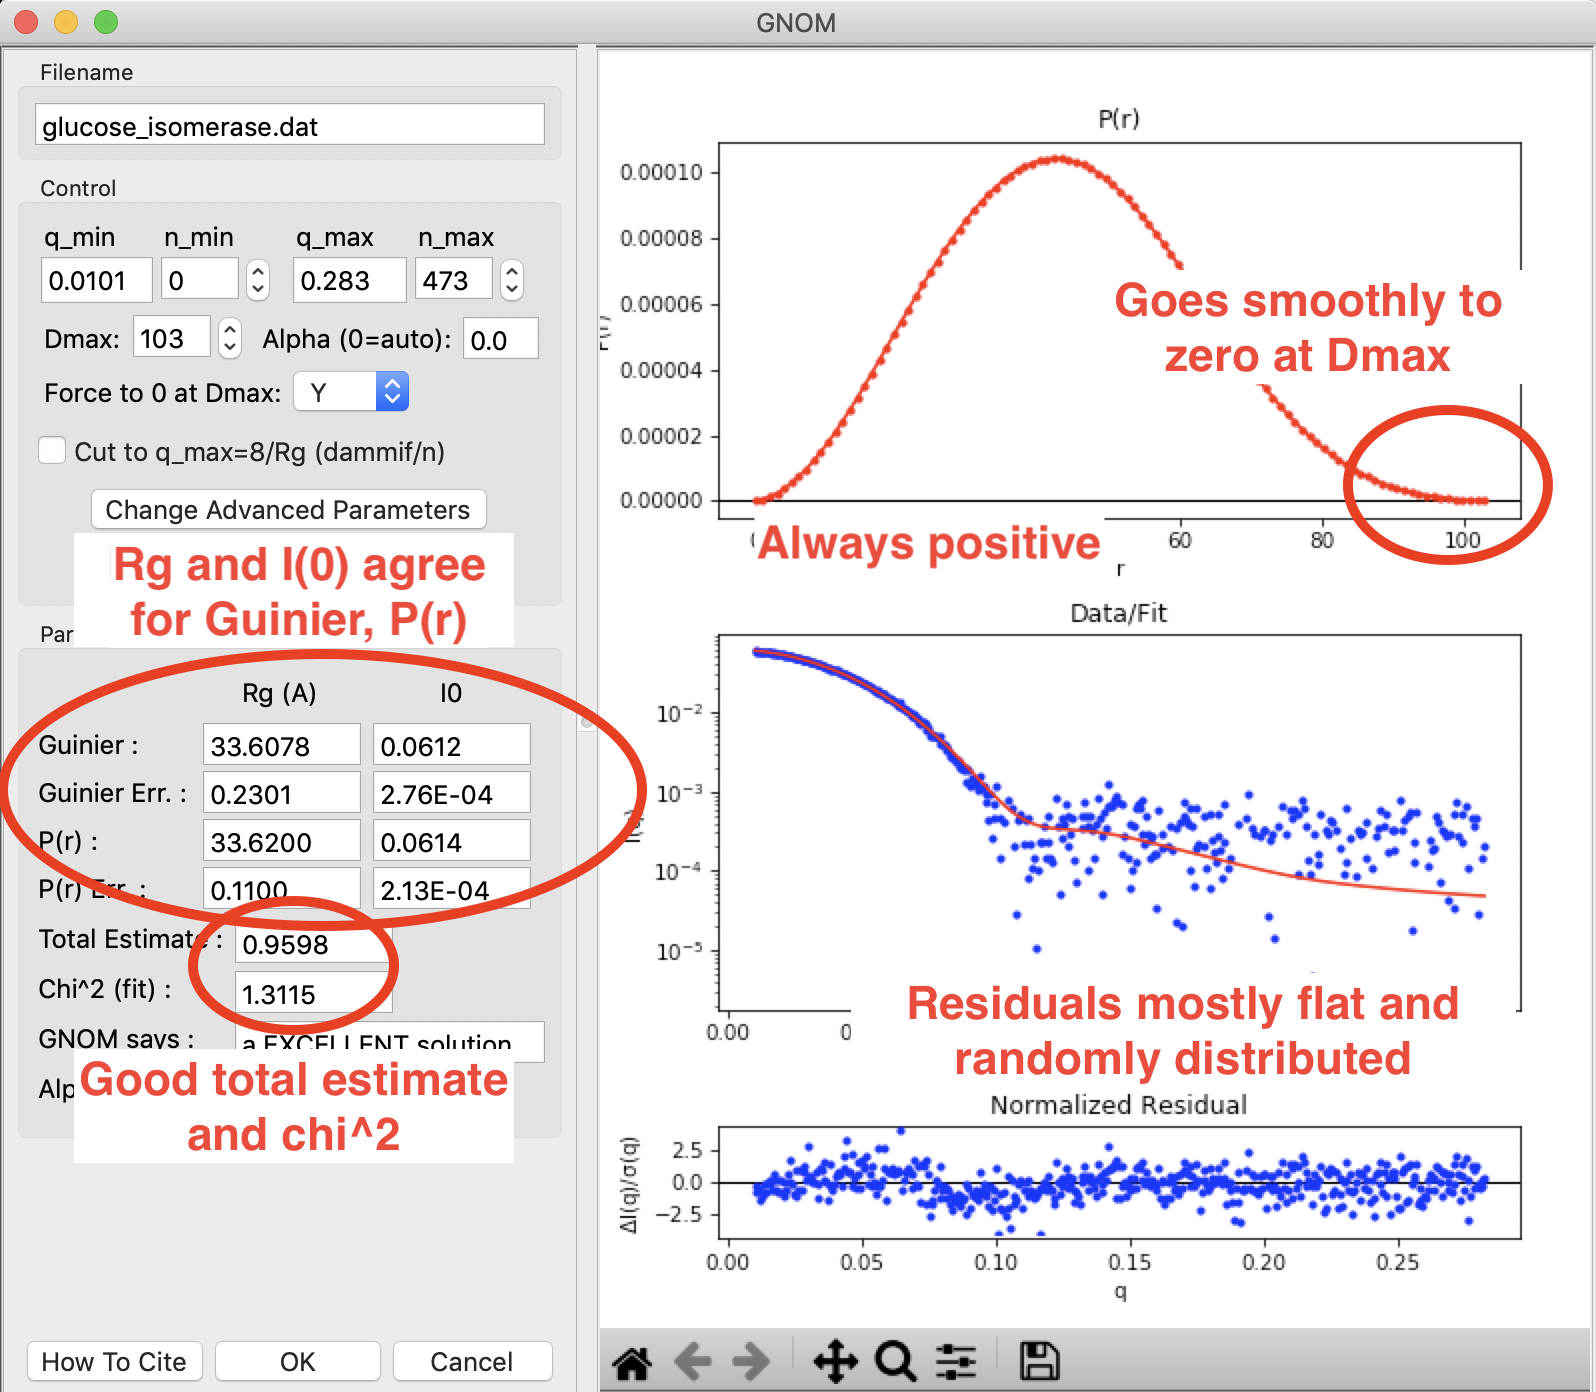Image resolution: width=1596 pixels, height=1392 pixels.
Task: Click the OK button
Action: tap(298, 1362)
